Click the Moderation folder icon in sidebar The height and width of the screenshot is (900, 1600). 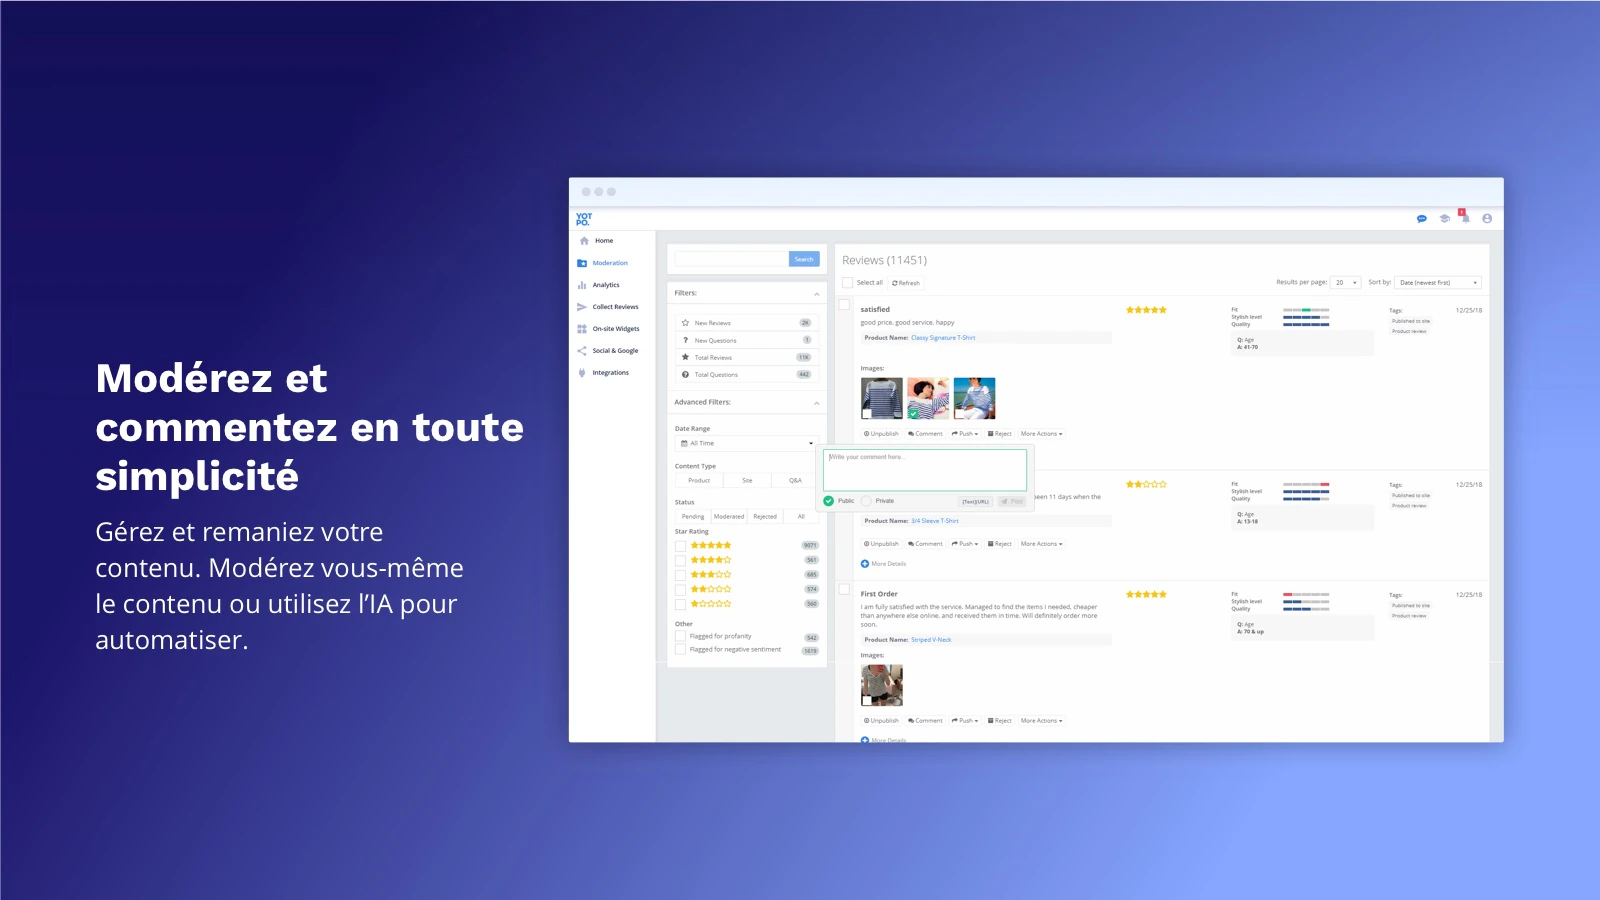[582, 263]
